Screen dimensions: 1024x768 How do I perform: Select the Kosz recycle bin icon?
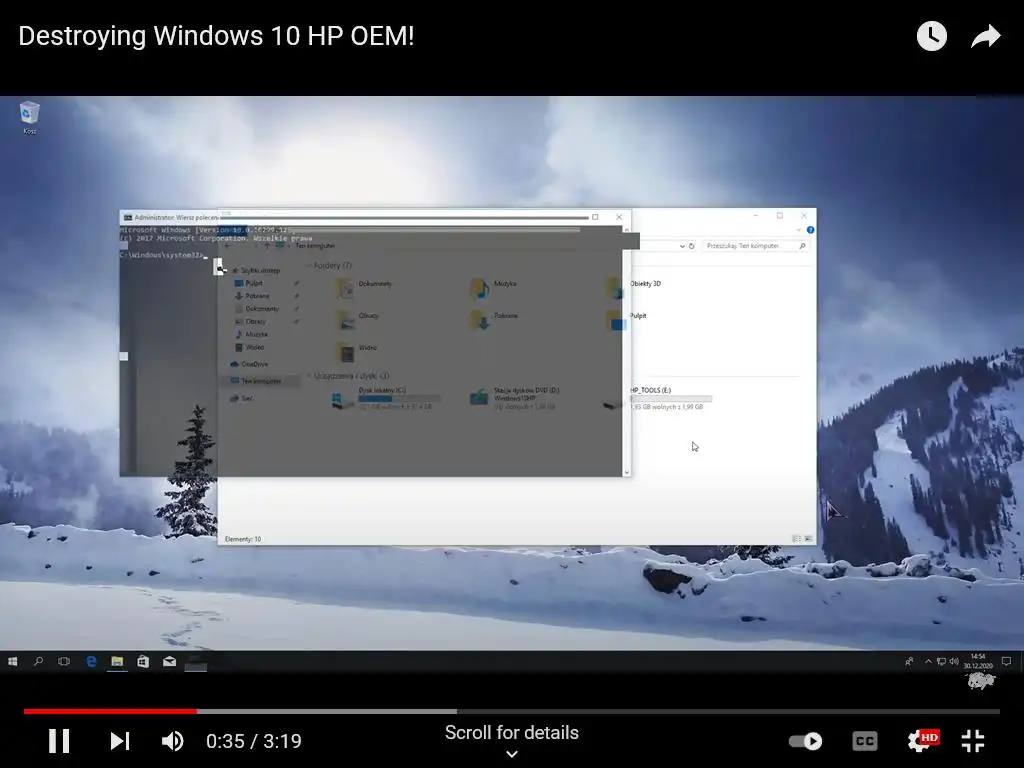29,117
